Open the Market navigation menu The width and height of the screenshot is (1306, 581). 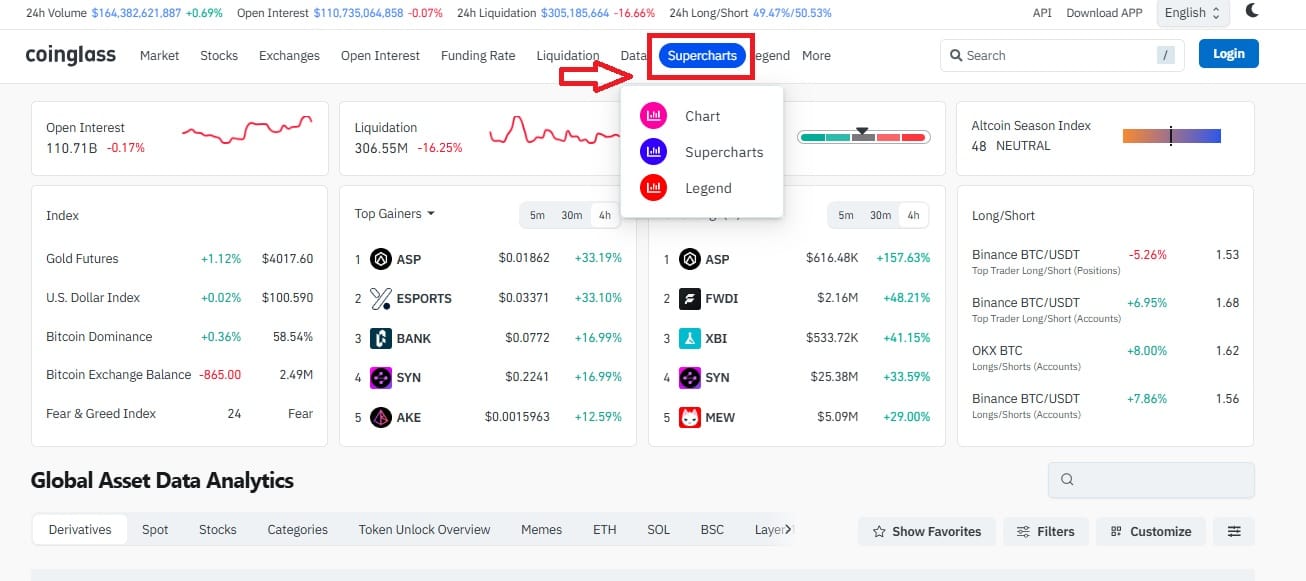[160, 56]
